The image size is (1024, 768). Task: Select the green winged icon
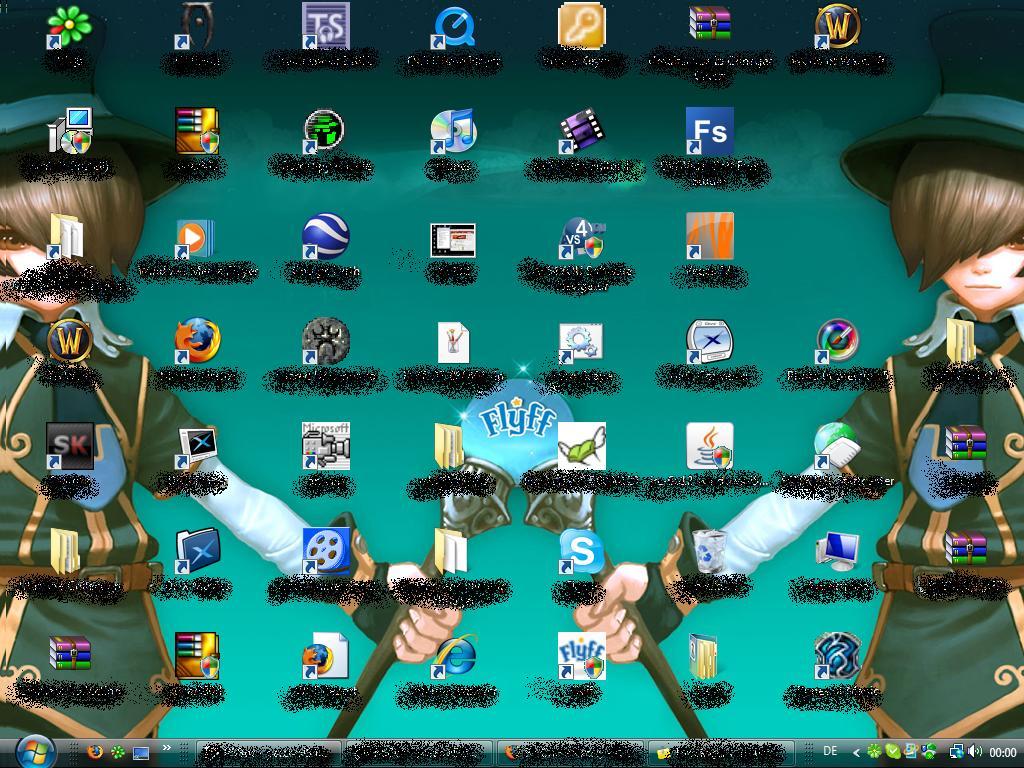(581, 446)
